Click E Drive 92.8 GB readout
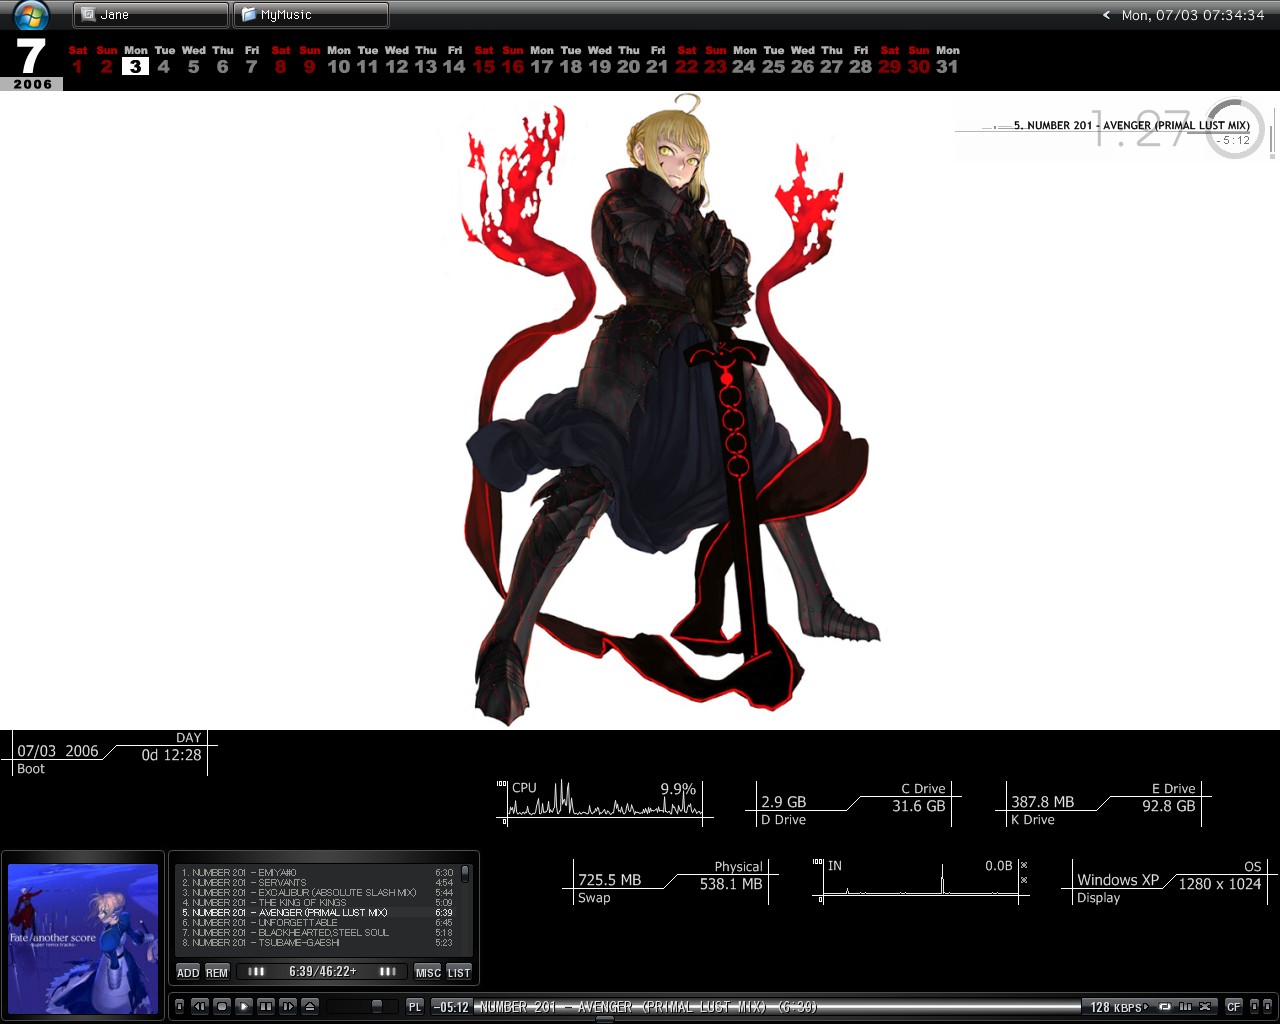This screenshot has height=1024, width=1280. [x=1168, y=806]
